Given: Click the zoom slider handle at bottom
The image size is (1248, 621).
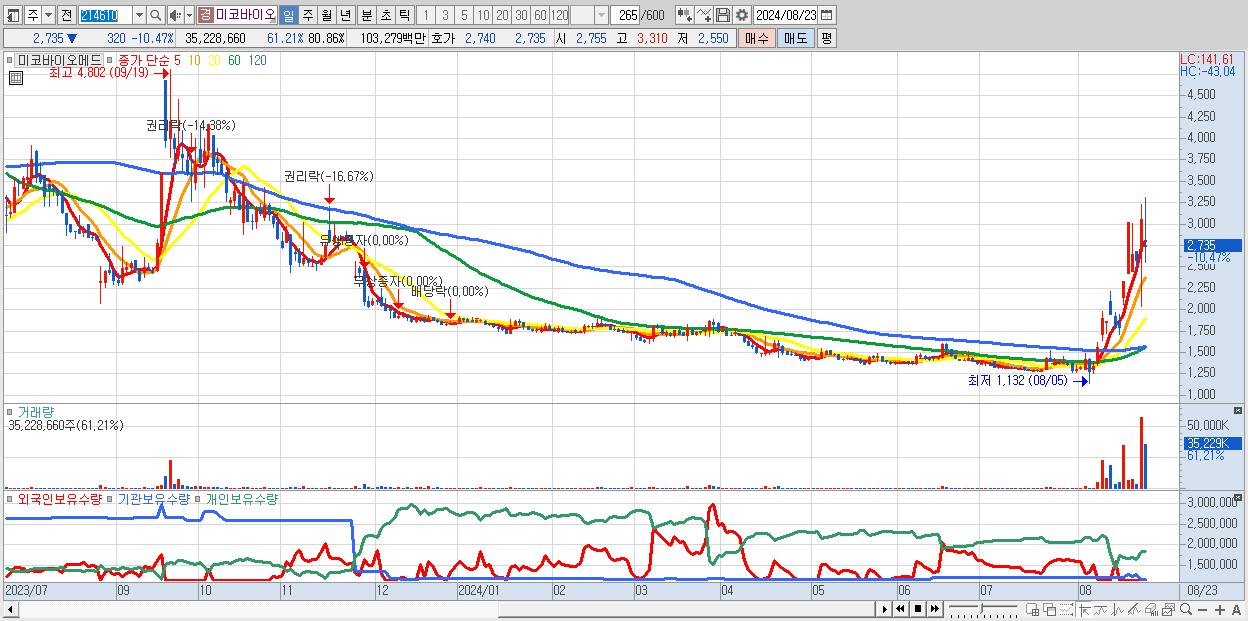Looking at the screenshot, I should pos(981,608).
